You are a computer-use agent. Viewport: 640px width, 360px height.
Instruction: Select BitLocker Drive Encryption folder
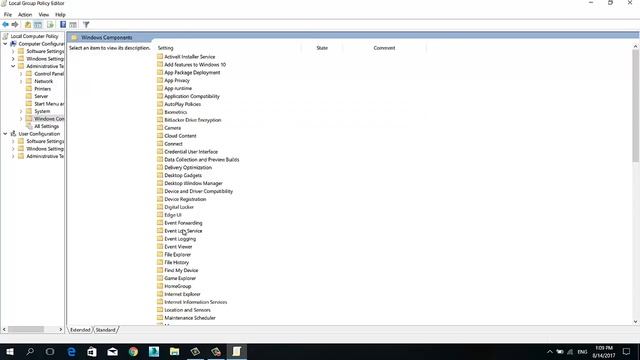point(193,120)
